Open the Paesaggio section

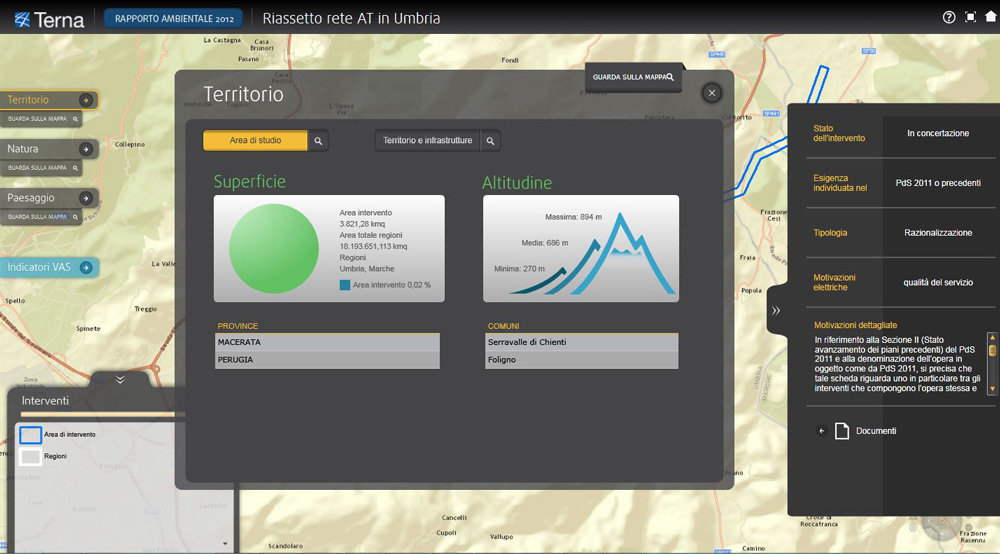click(40, 198)
